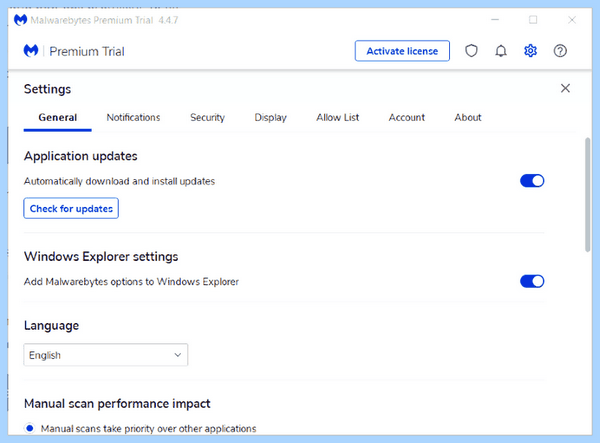Close the Malwarebytes window
Image resolution: width=600 pixels, height=443 pixels.
(x=572, y=20)
